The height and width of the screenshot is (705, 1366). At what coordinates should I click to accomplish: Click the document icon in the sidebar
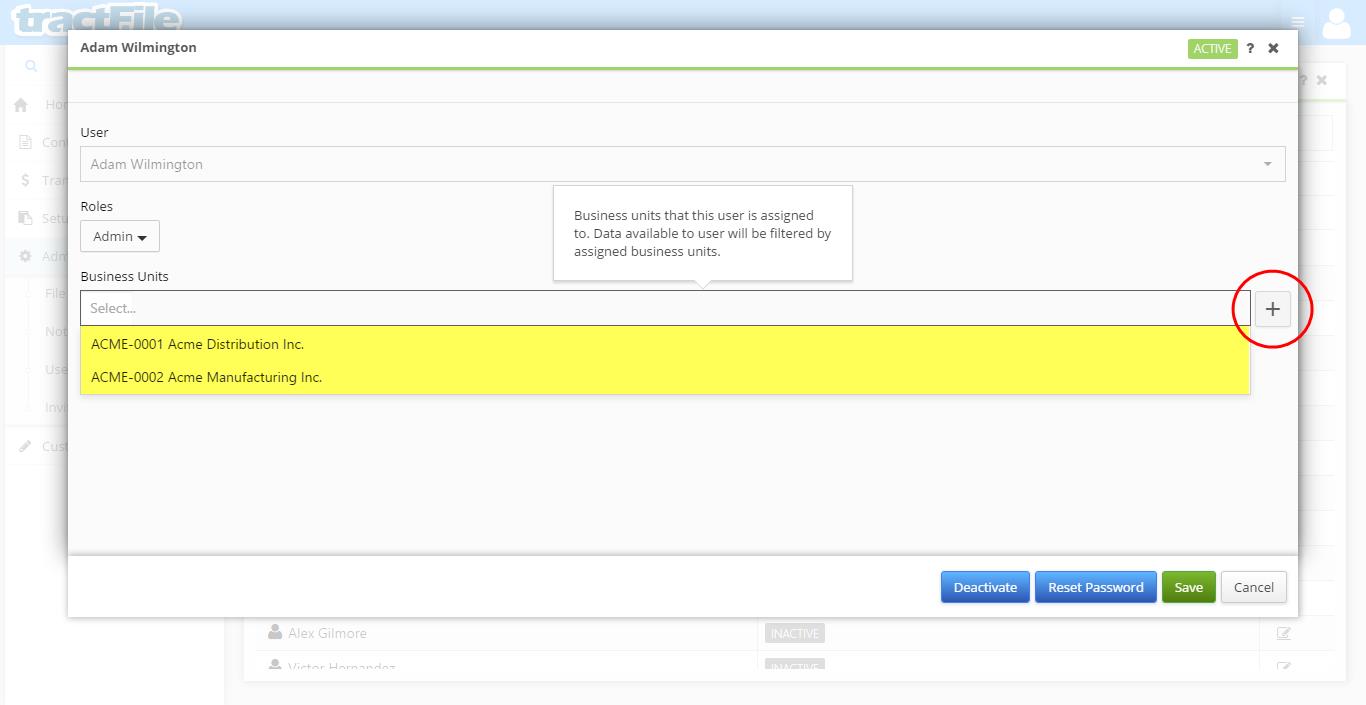(x=26, y=142)
